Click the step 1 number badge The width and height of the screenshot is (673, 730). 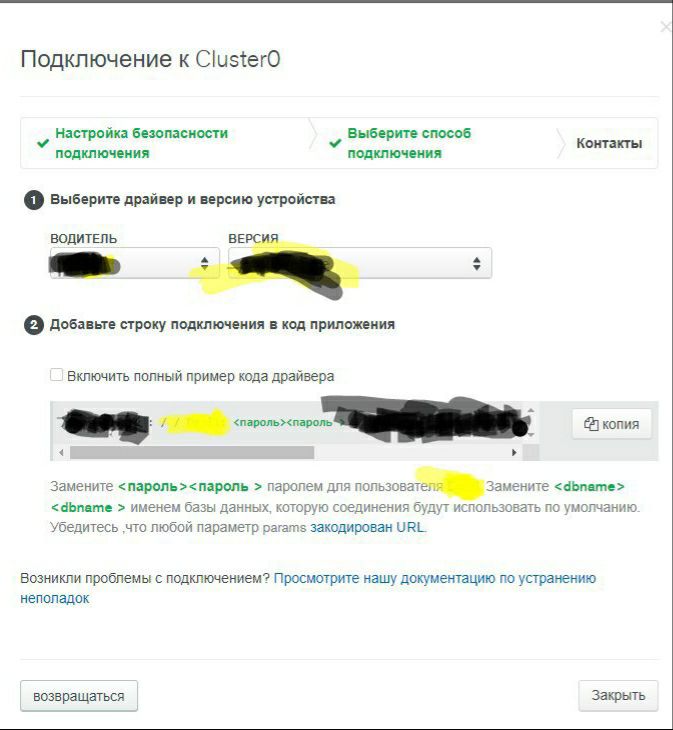[34, 200]
